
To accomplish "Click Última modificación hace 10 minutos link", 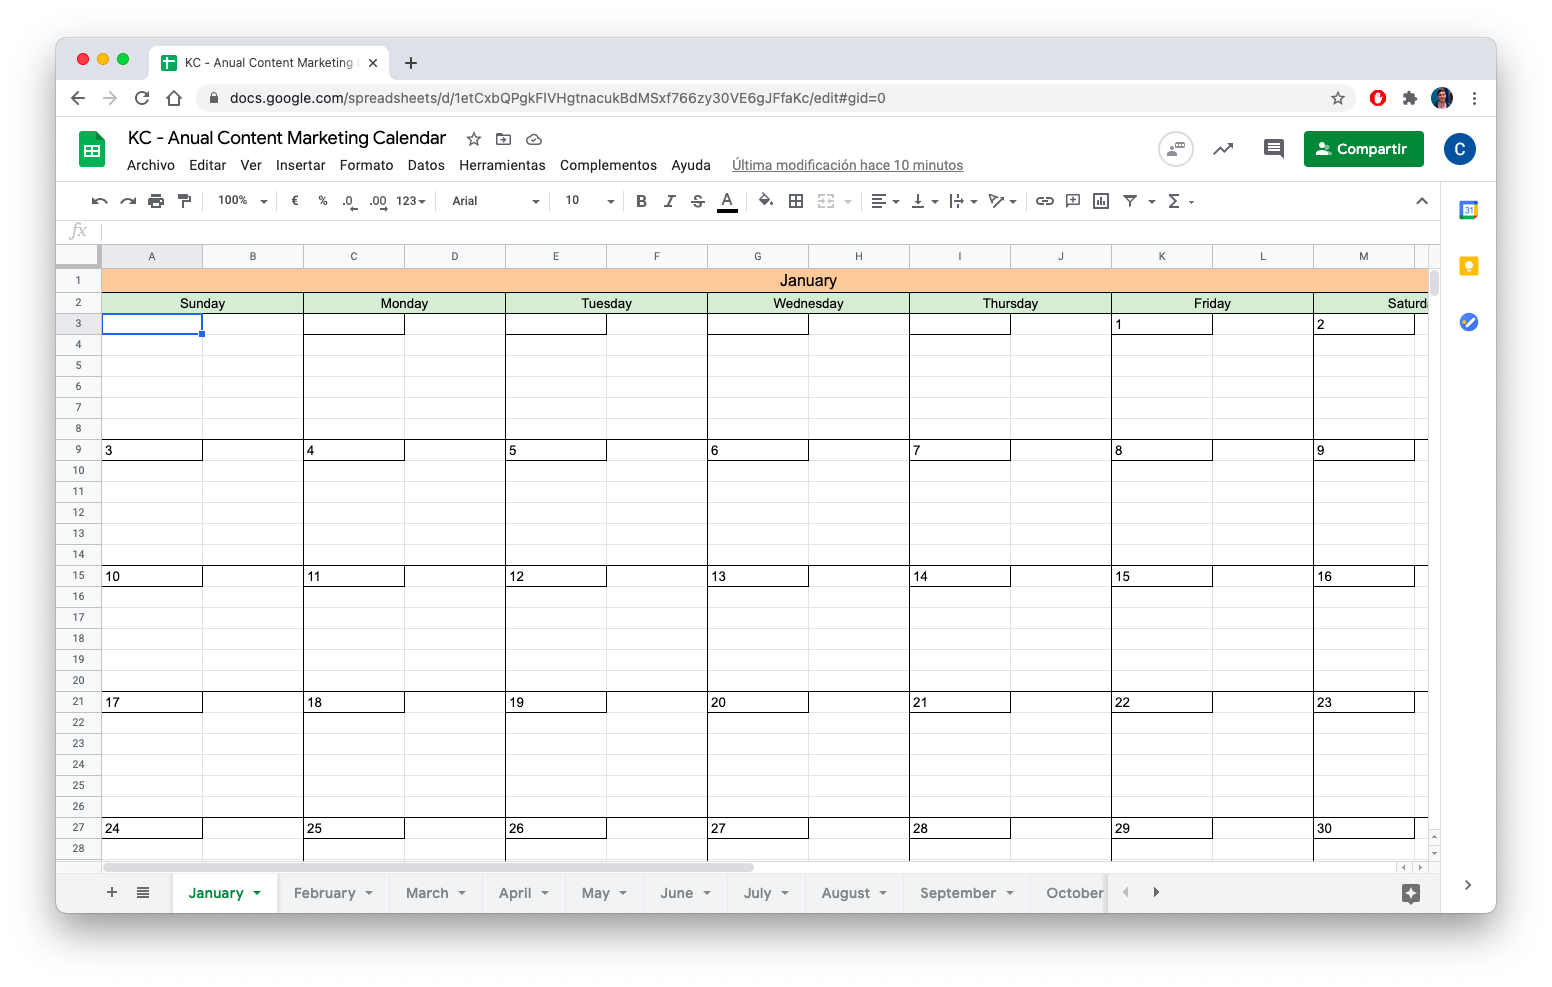I will point(847,165).
